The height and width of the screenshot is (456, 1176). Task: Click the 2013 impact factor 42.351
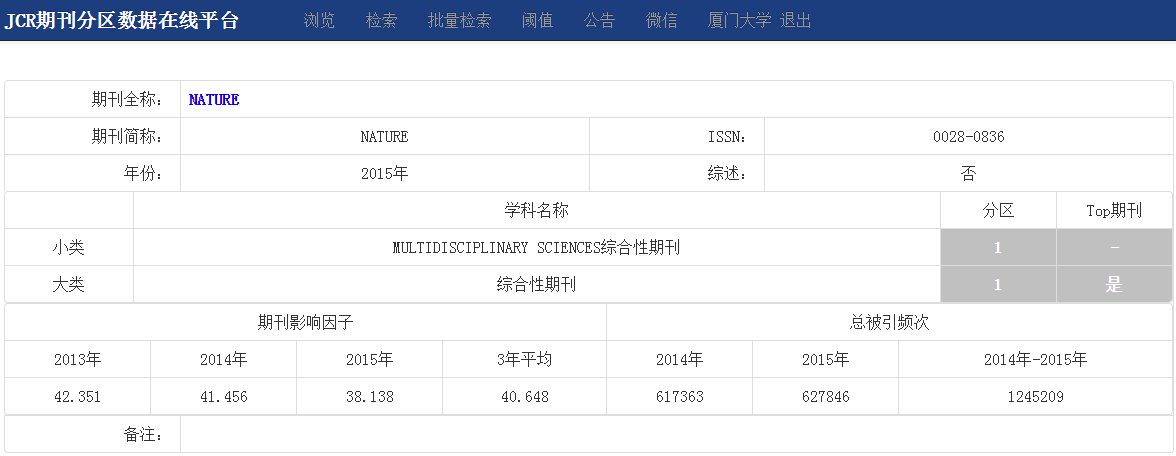click(x=78, y=397)
